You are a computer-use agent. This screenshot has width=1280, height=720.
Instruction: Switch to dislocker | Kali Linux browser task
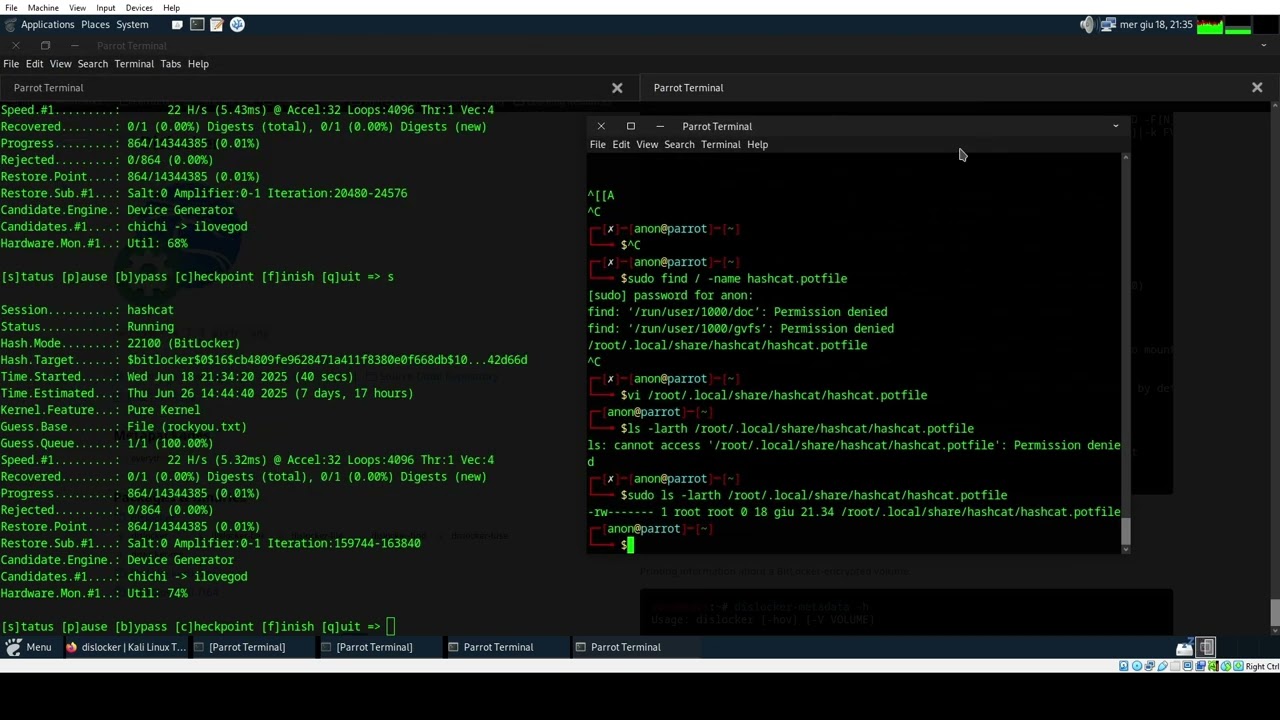125,647
